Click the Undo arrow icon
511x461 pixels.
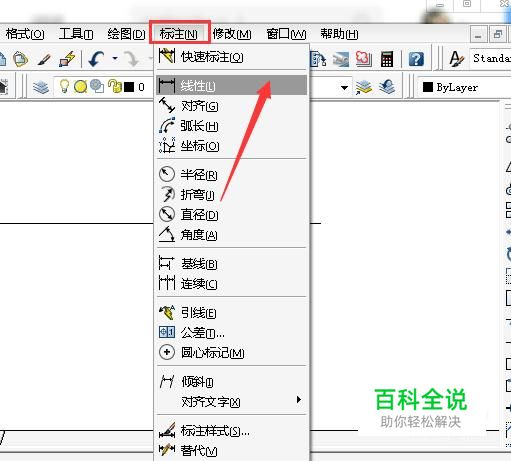pos(96,59)
